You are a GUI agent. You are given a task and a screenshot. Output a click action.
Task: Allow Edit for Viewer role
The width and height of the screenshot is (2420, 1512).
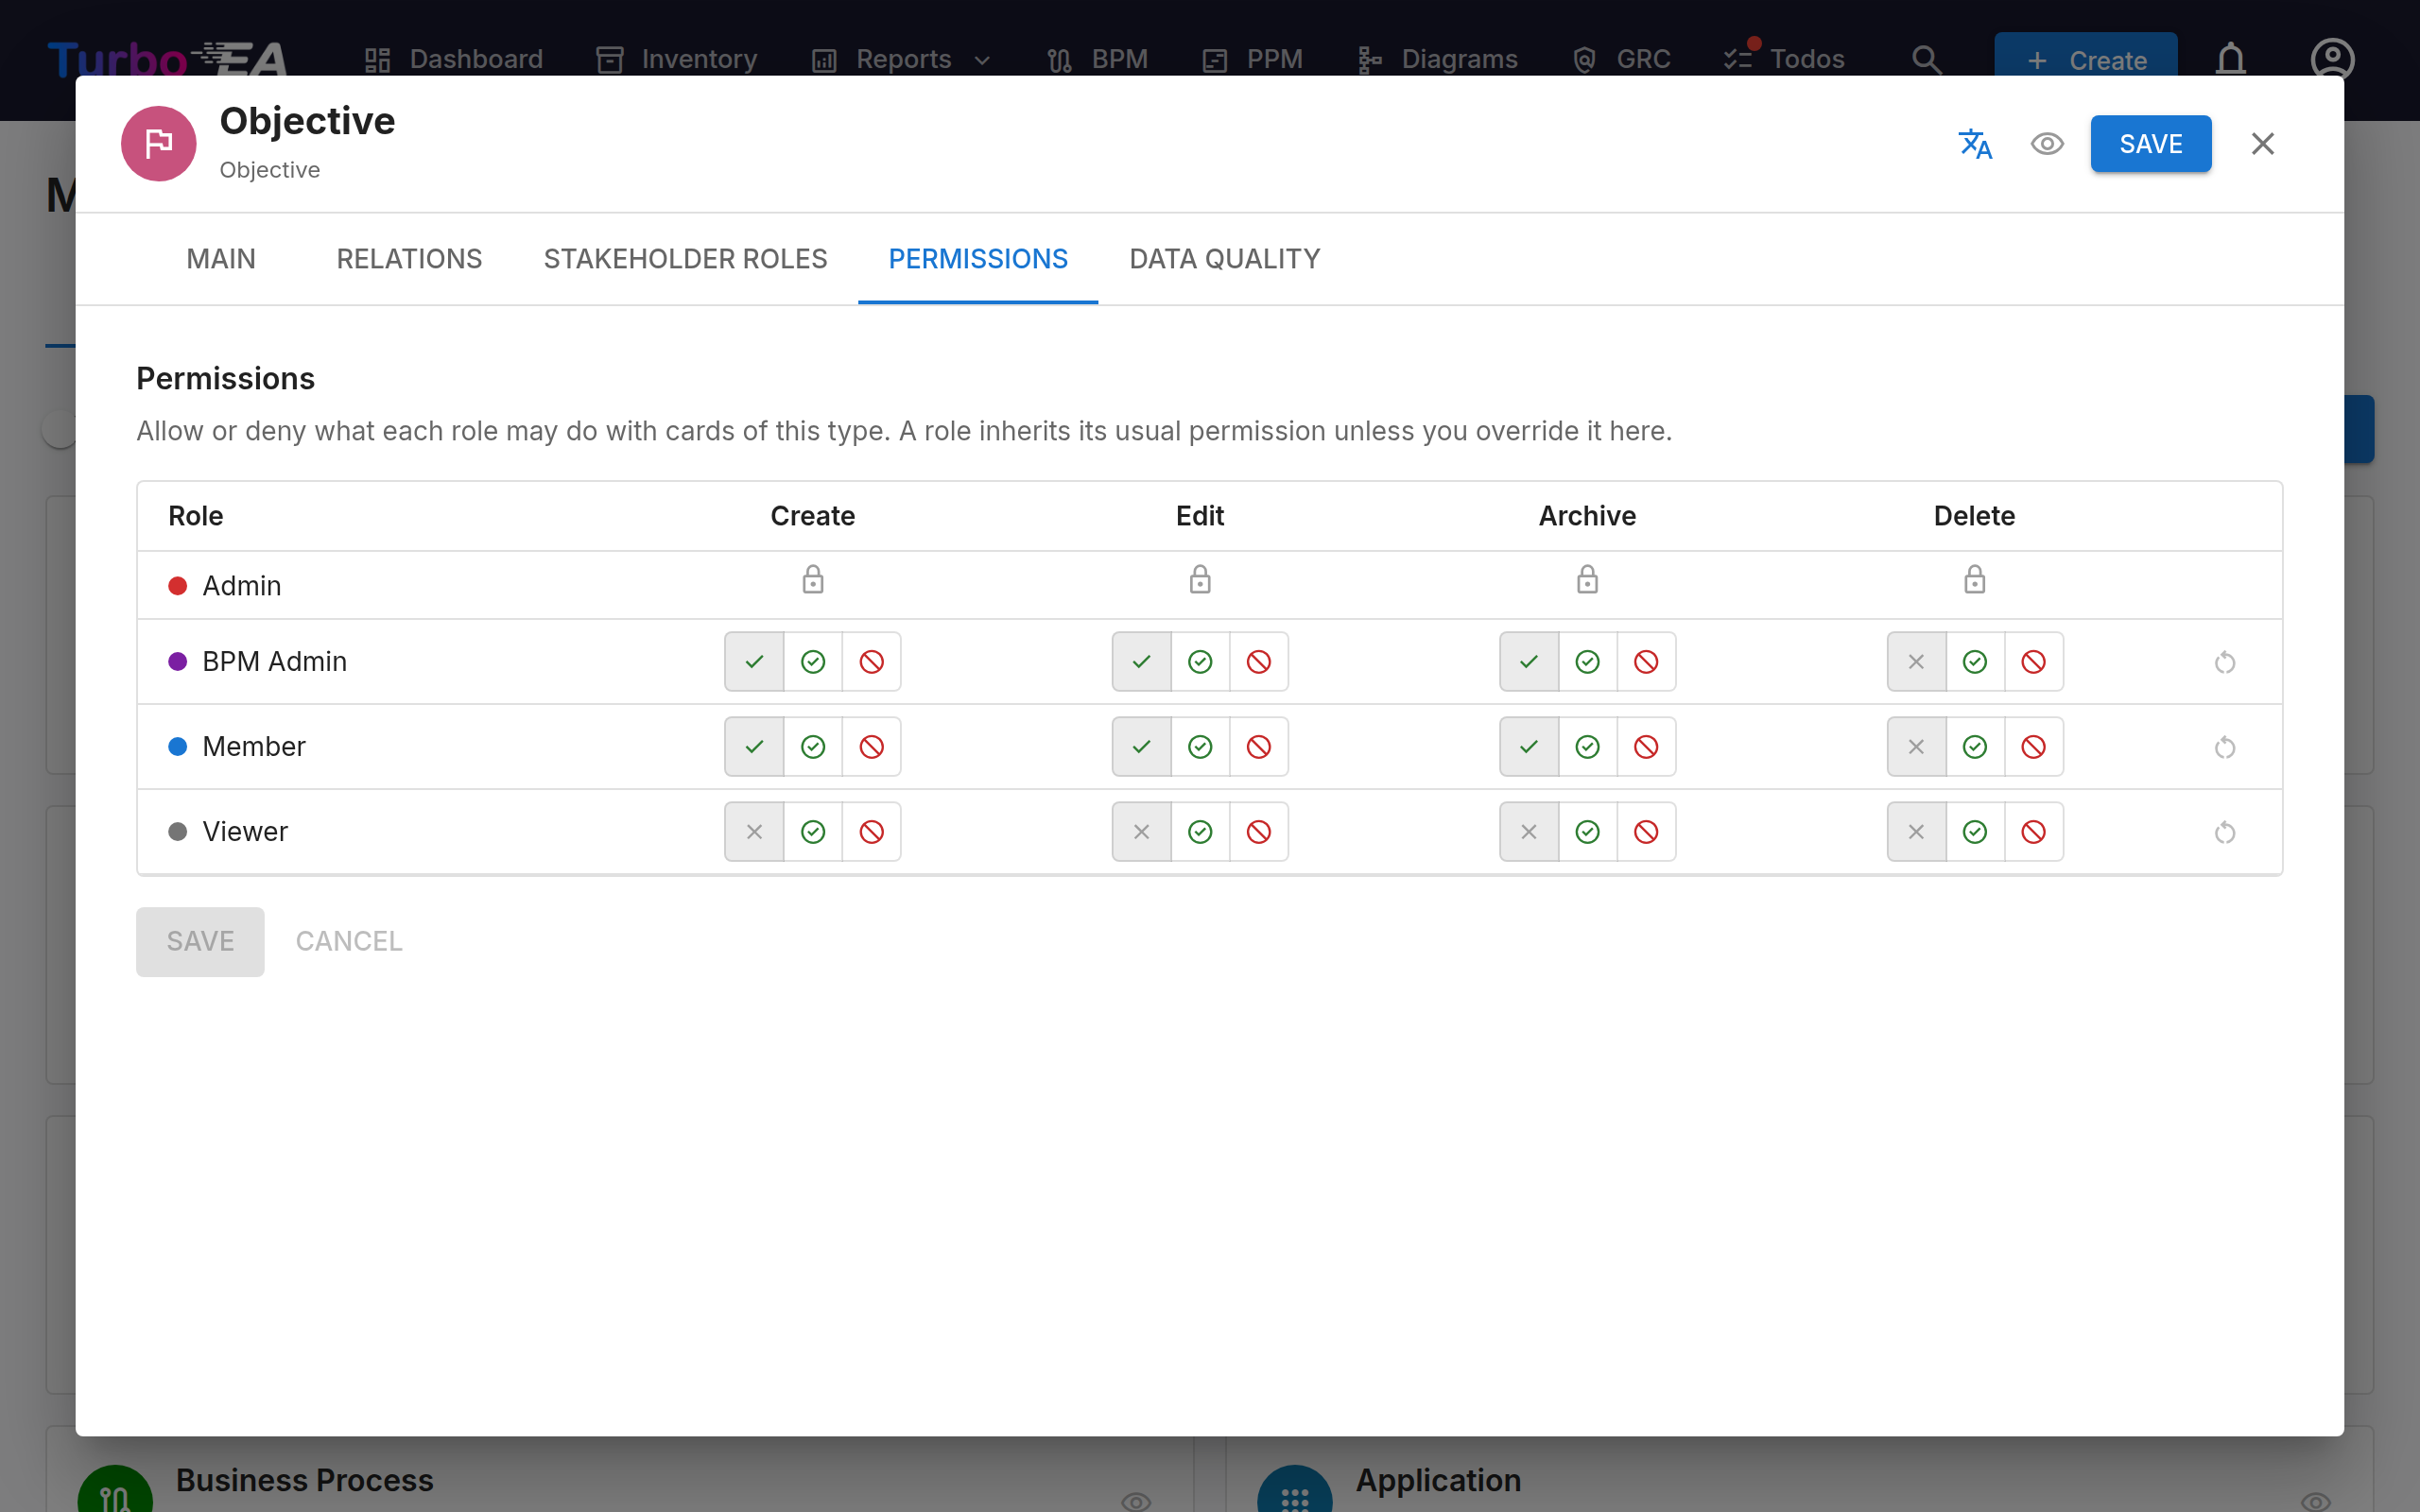click(1200, 832)
